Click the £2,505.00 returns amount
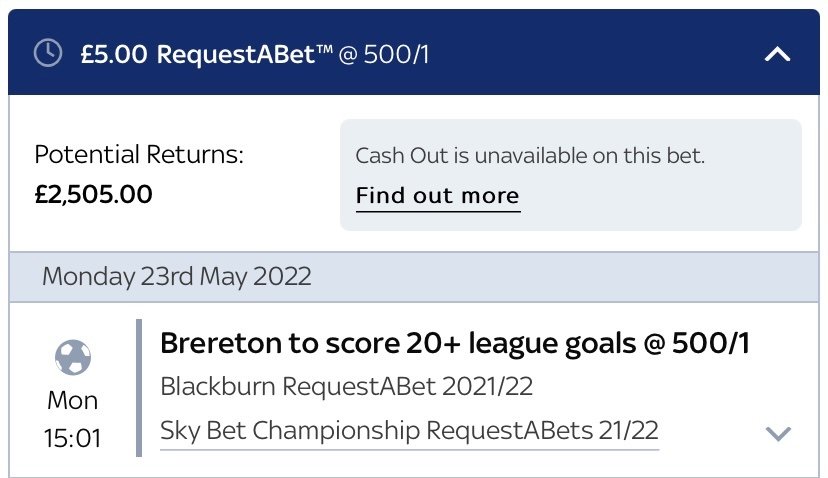This screenshot has width=828, height=478. tap(93, 194)
